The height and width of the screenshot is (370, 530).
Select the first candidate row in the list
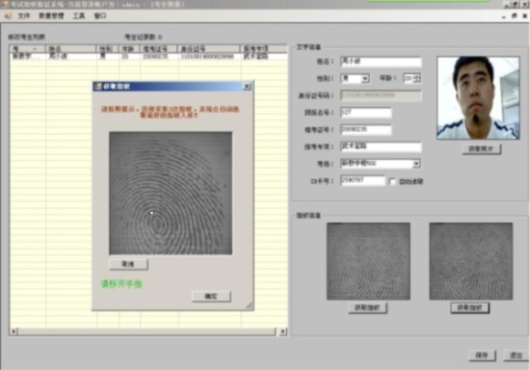149,56
